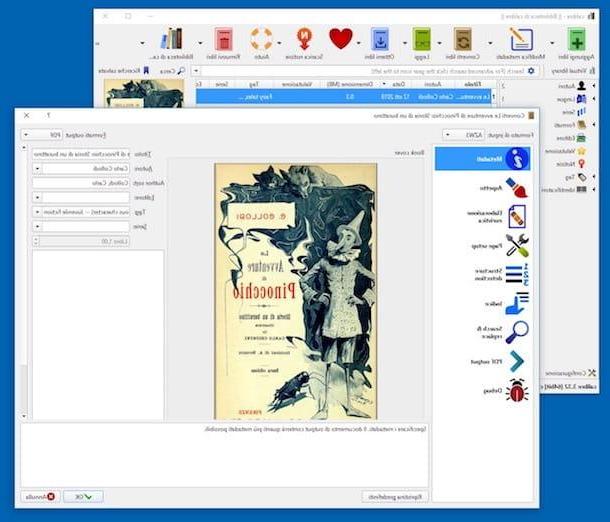Click the Converti libri toolbar icon
Image resolution: width=610 pixels, height=522 pixels.
click(x=463, y=39)
